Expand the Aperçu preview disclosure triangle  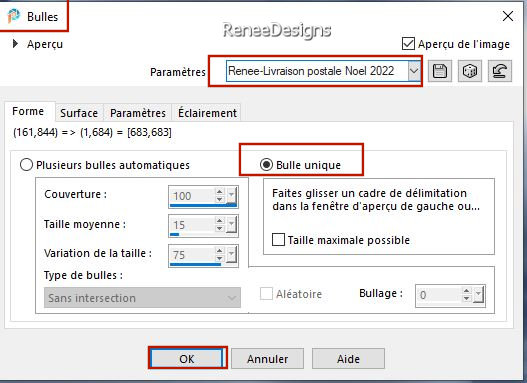click(15, 44)
